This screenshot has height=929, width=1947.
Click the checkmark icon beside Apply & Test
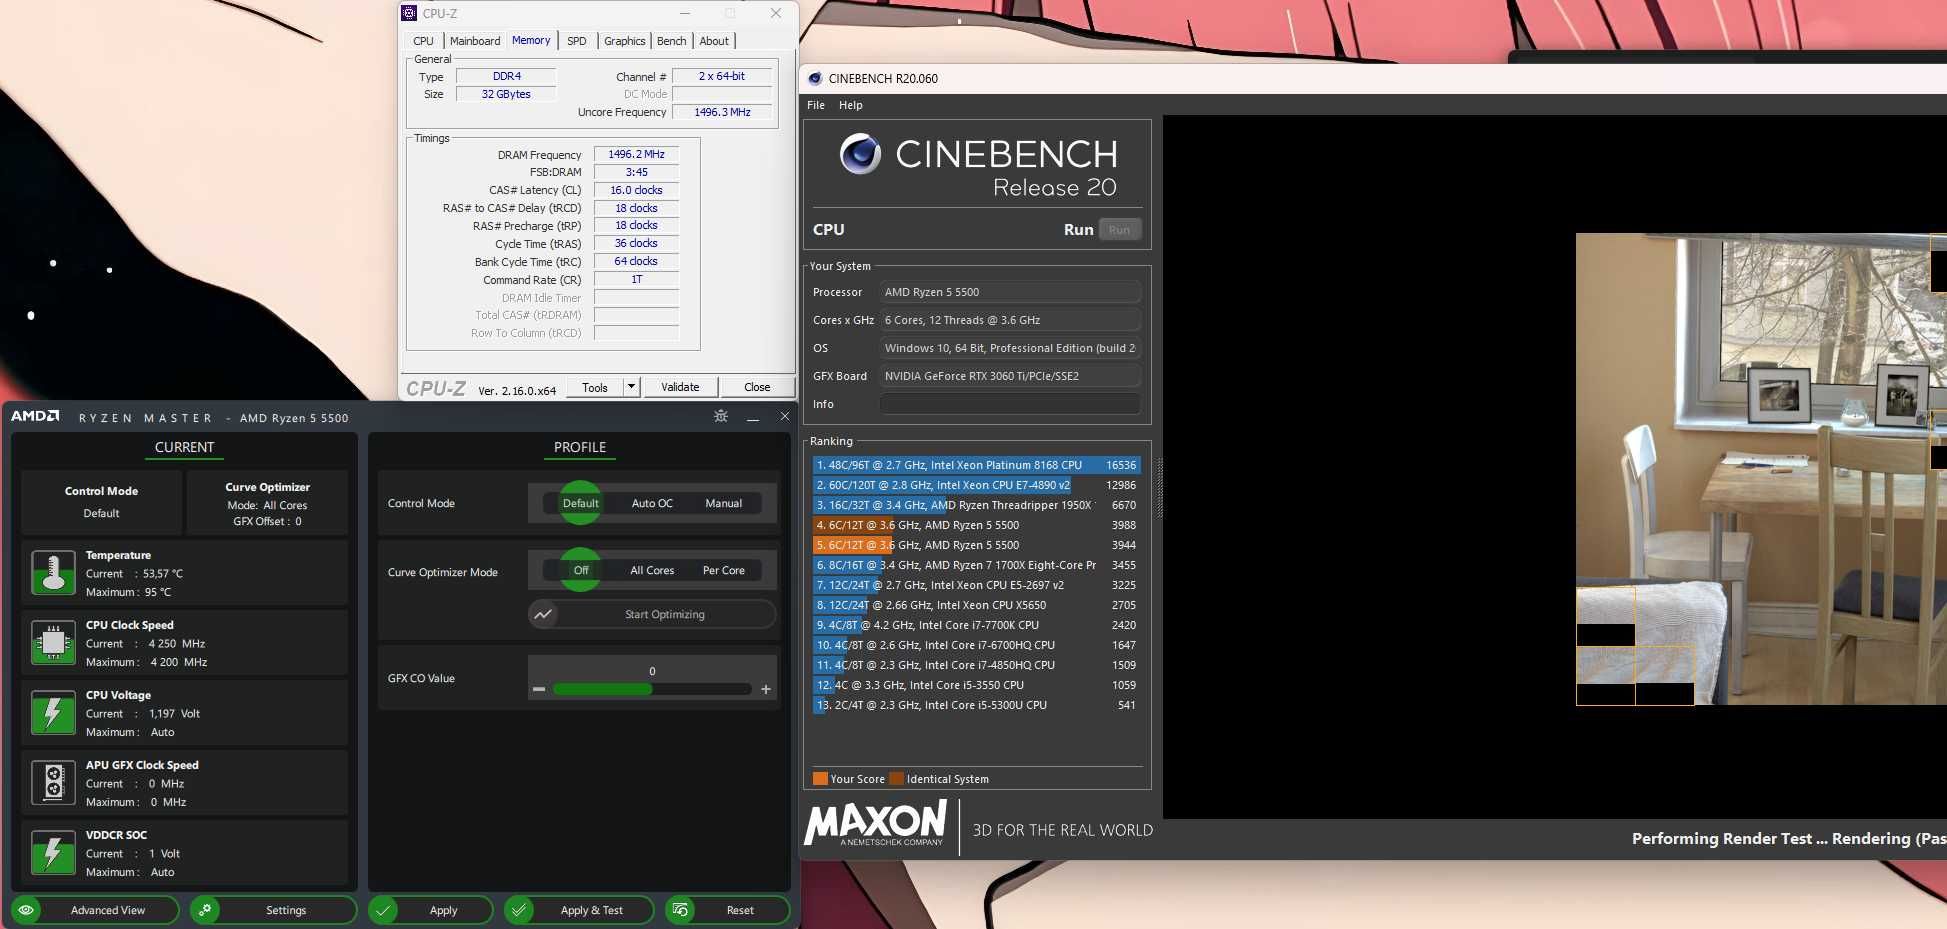pos(518,910)
